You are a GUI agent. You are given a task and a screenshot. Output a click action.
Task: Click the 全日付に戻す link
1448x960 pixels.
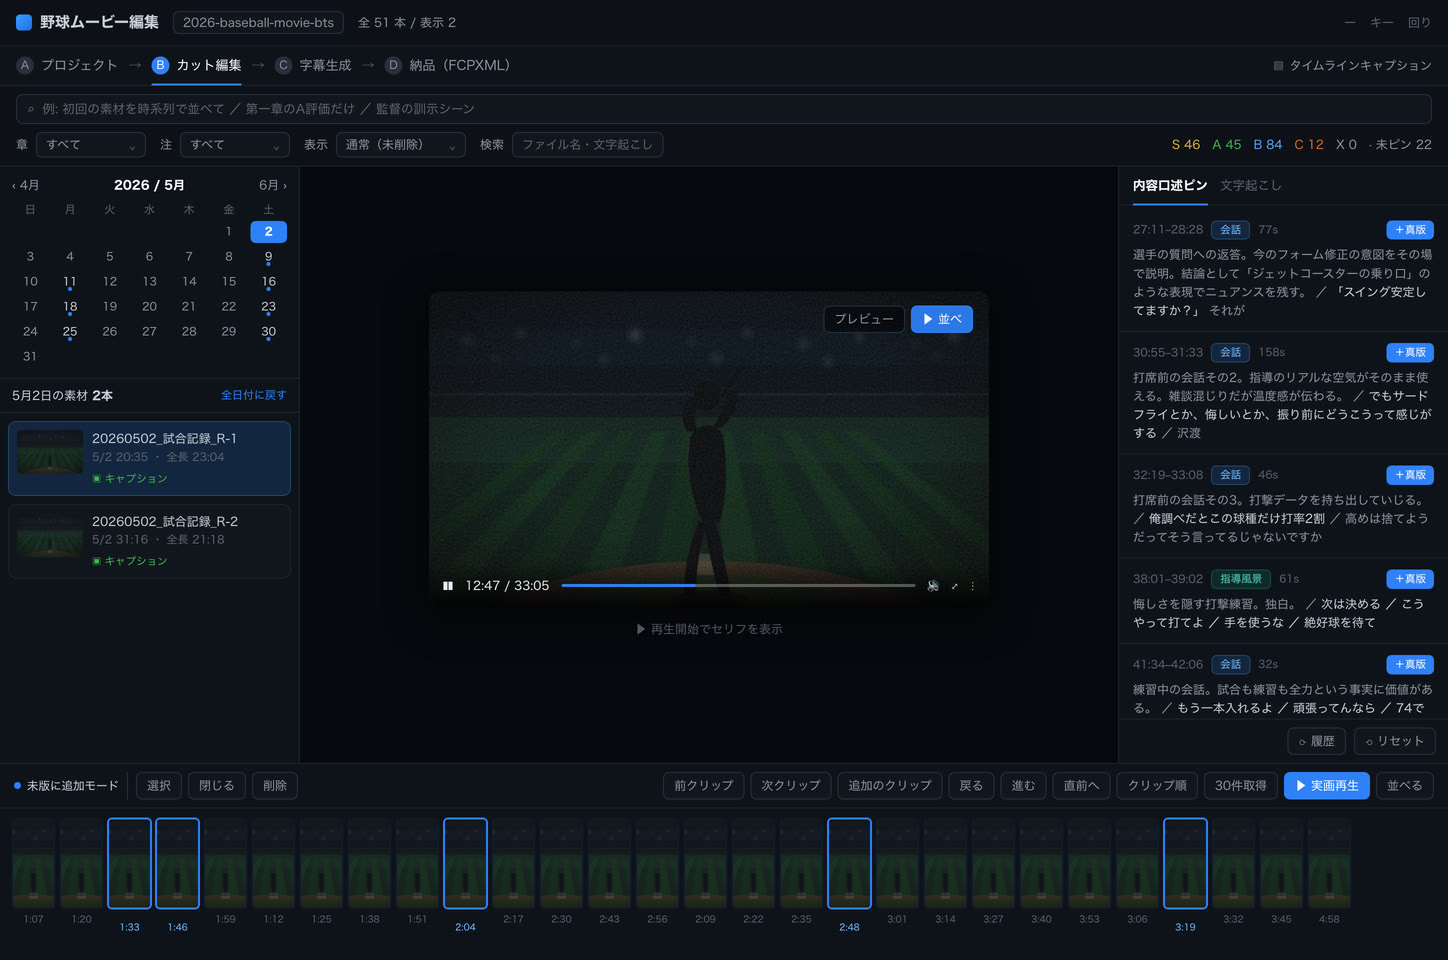point(253,395)
